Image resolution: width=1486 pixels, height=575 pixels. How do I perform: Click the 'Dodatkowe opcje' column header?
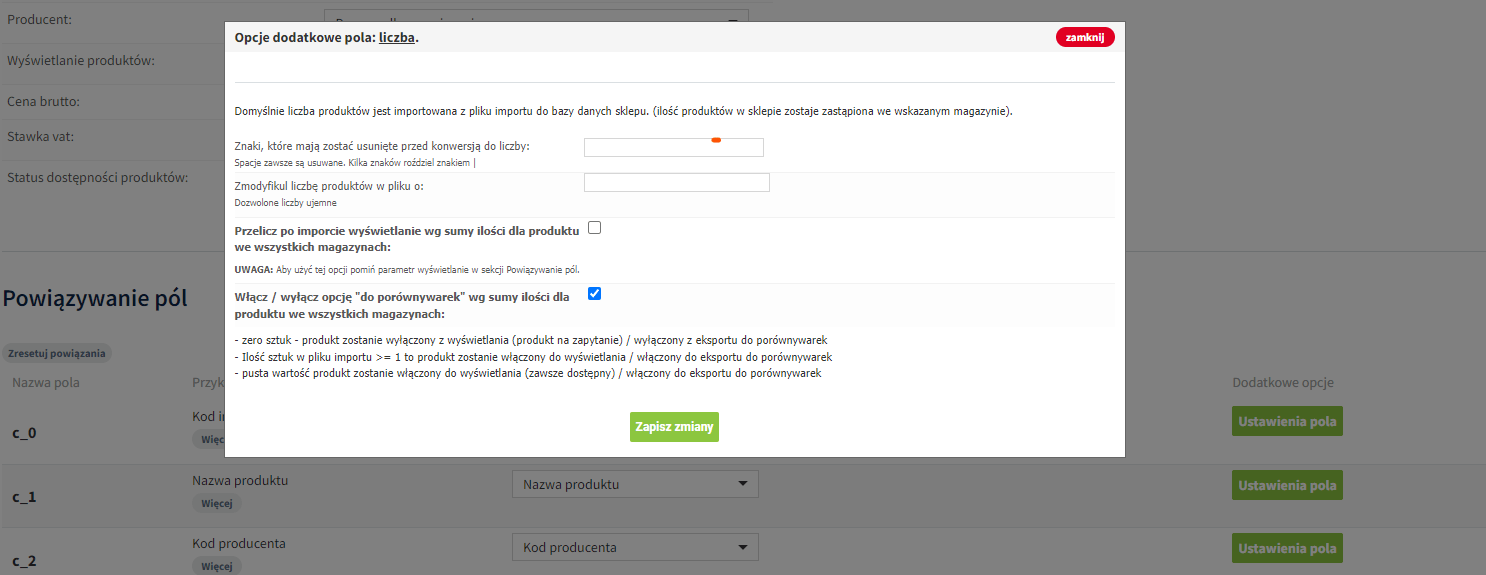(x=1282, y=383)
